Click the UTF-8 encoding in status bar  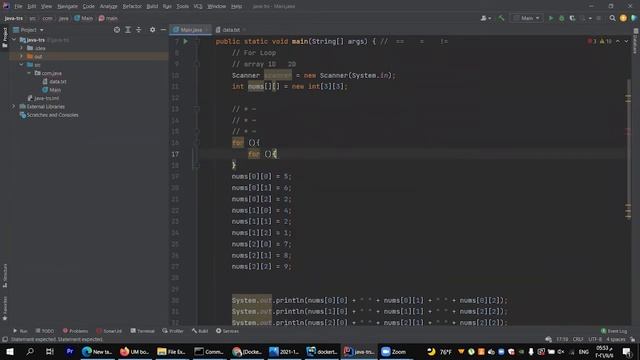point(595,340)
